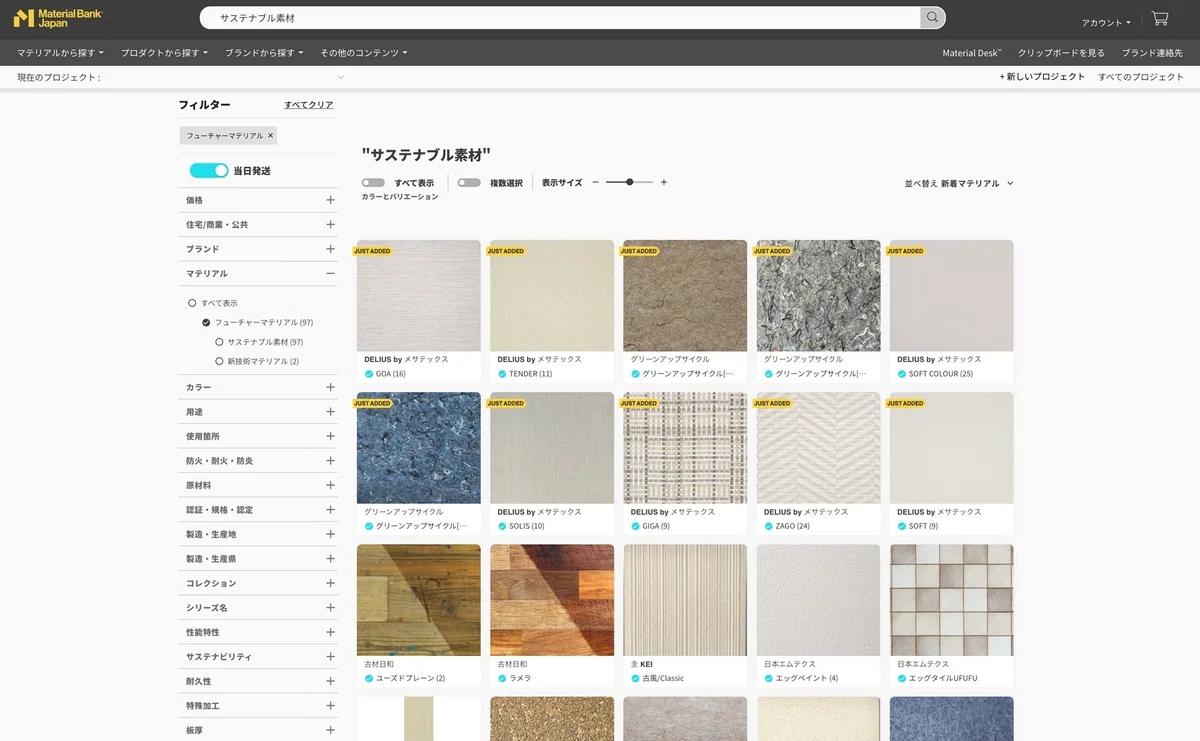The image size is (1200, 741).
Task: Select the 新技術マテリアル (2) radio option
Action: click(x=219, y=361)
